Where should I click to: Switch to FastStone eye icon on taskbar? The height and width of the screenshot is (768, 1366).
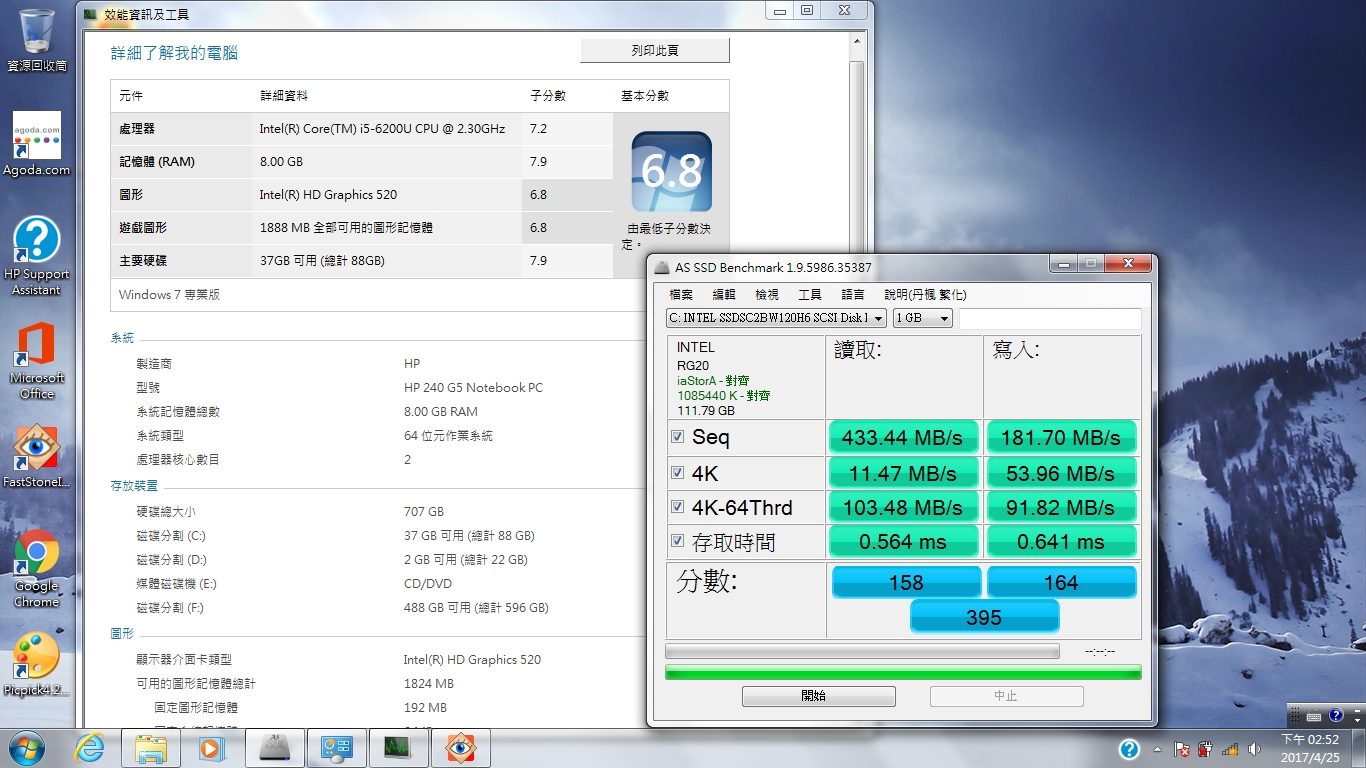[460, 748]
